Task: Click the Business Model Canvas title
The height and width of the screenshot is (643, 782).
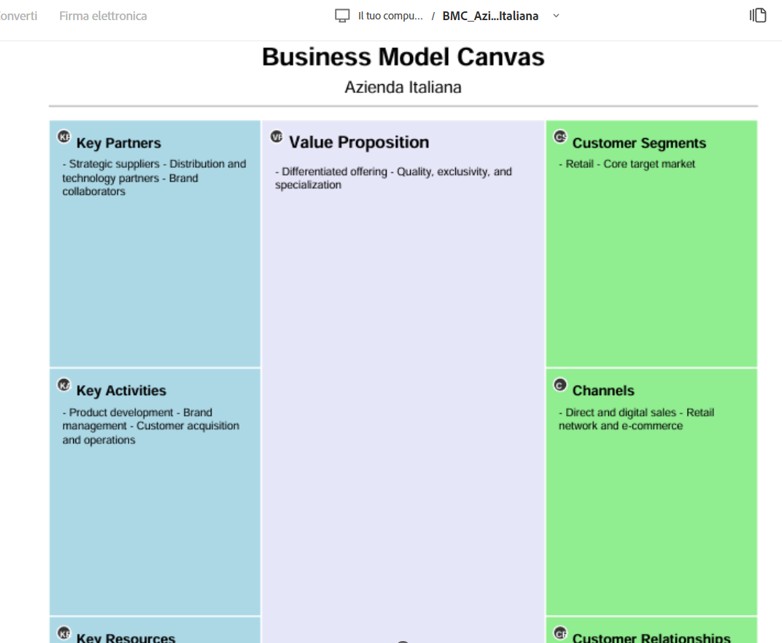Action: pos(403,56)
